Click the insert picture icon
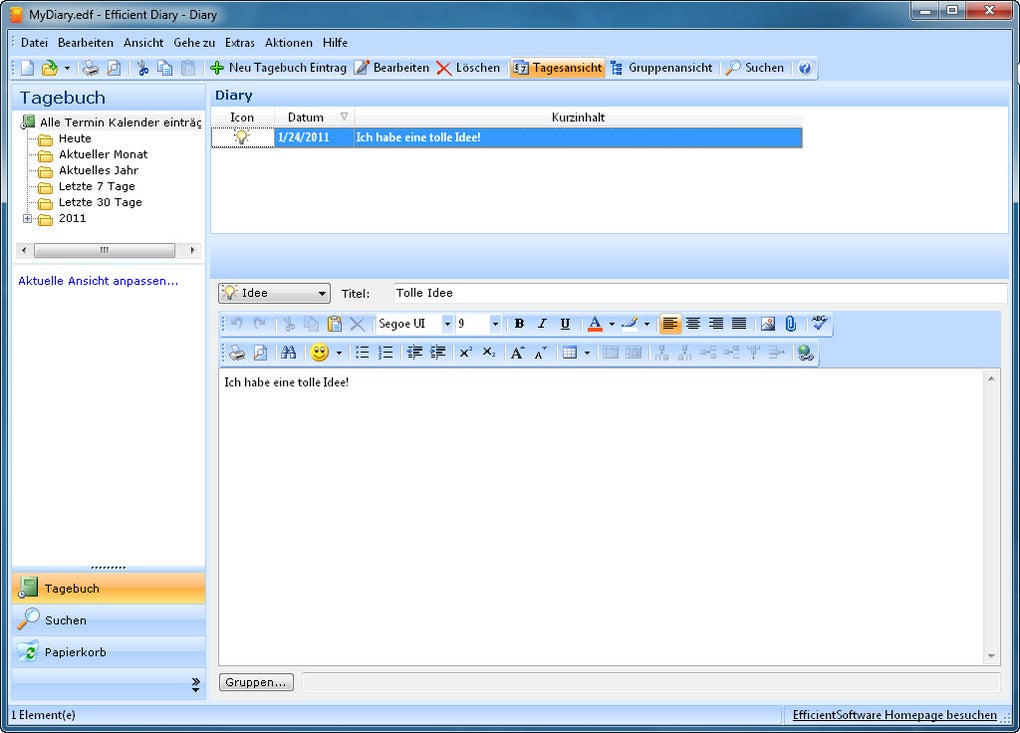This screenshot has width=1020, height=733. coord(768,324)
